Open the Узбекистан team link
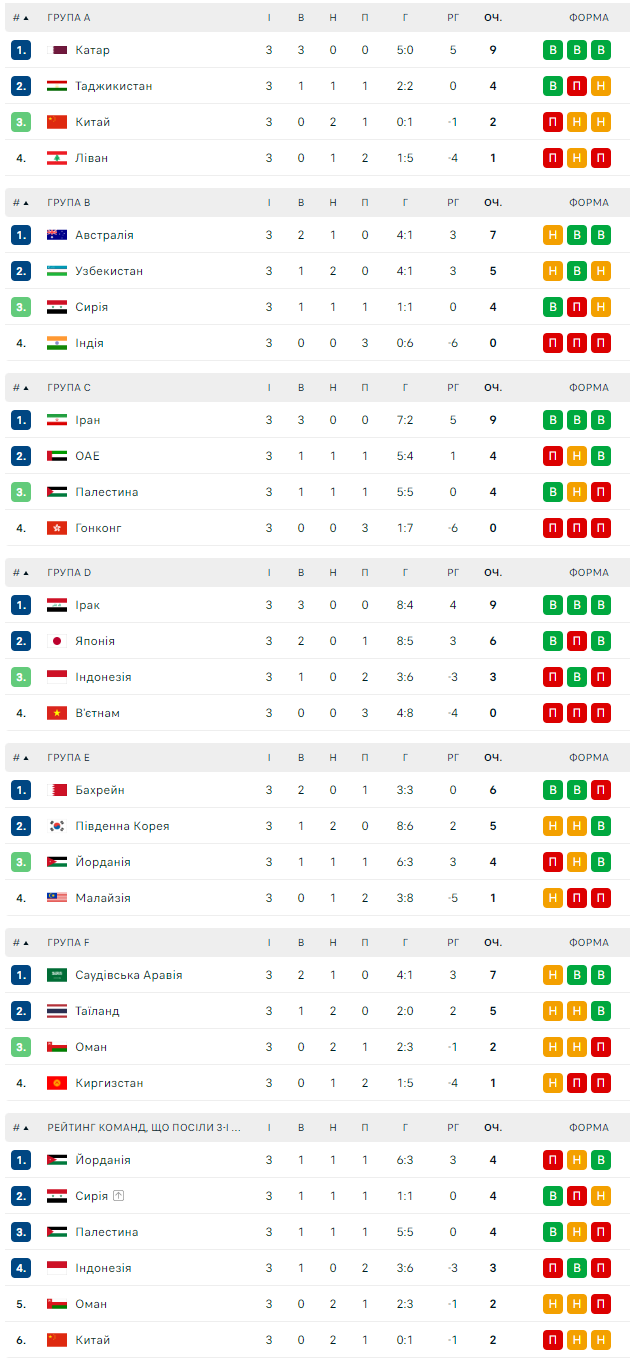630x1362 pixels. click(x=109, y=271)
